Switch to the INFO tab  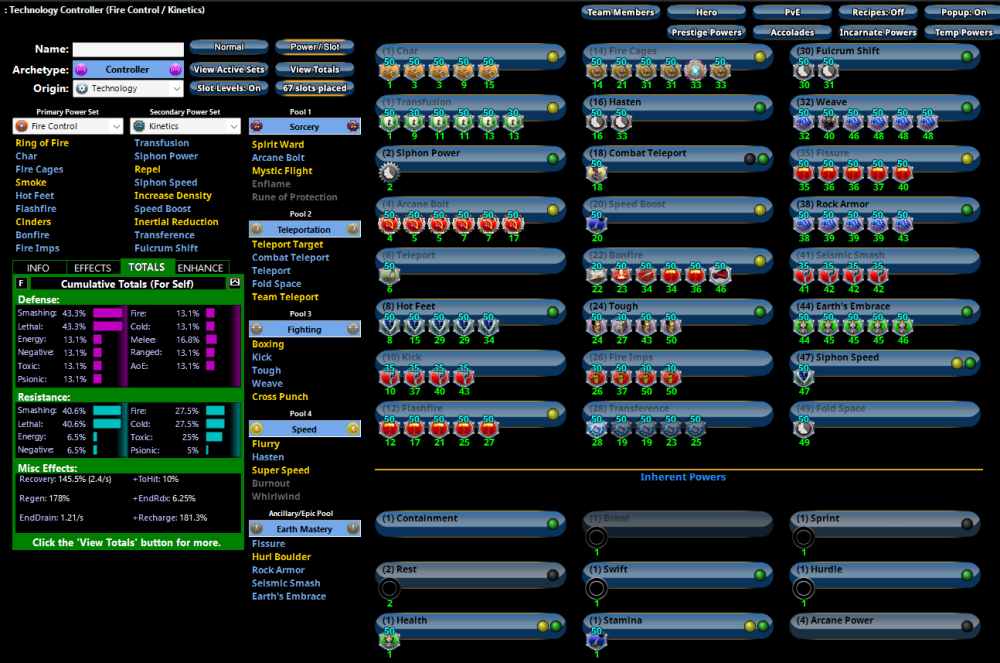pos(38,267)
